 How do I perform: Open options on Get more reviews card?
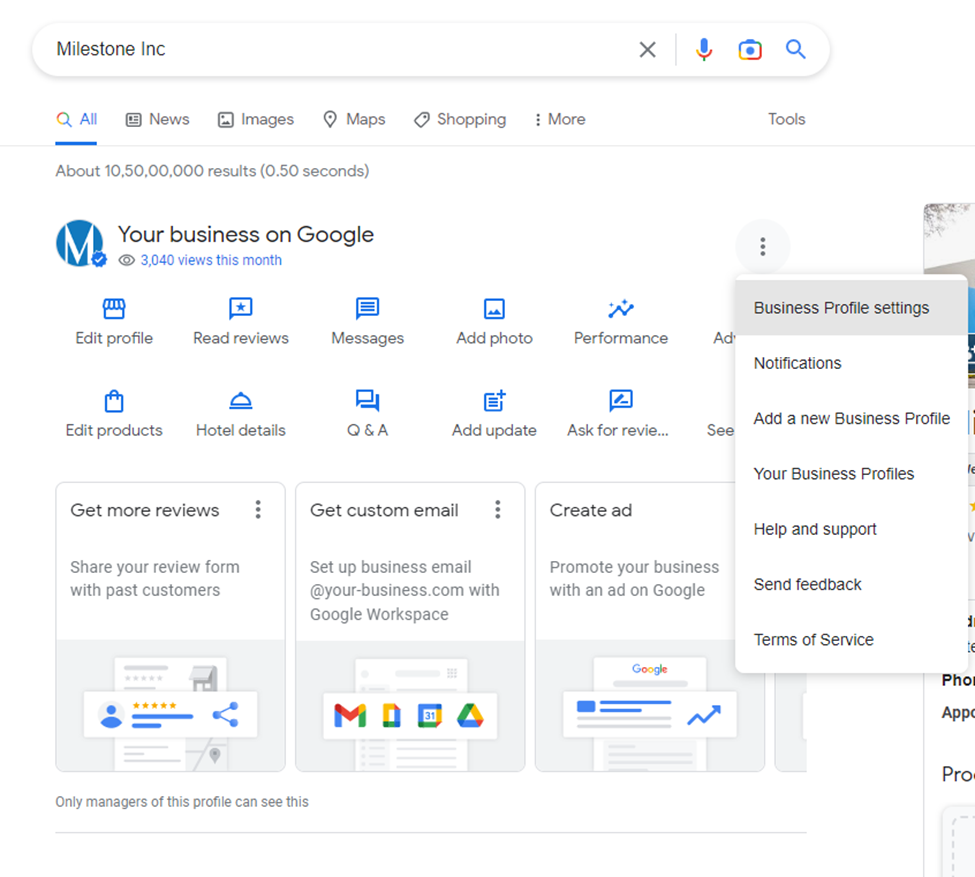(258, 510)
